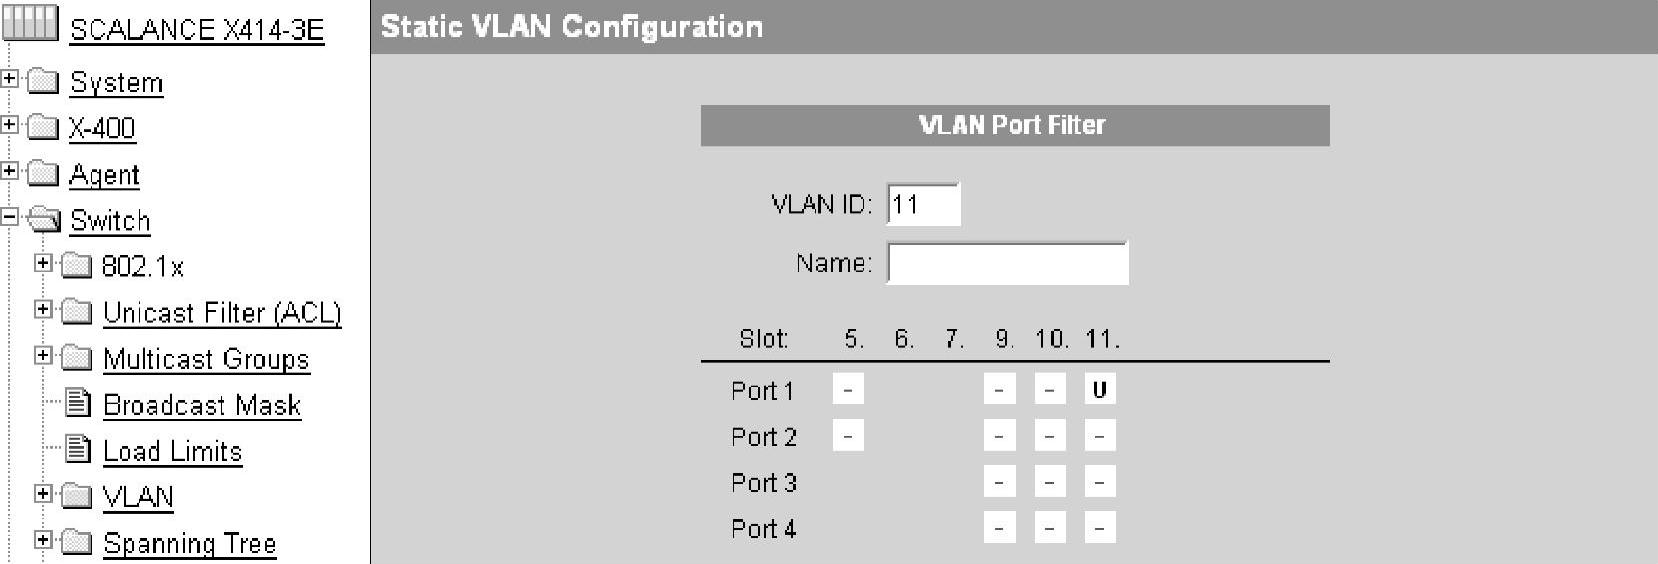Toggle Slot 10 Port 4 membership box

[1049, 527]
